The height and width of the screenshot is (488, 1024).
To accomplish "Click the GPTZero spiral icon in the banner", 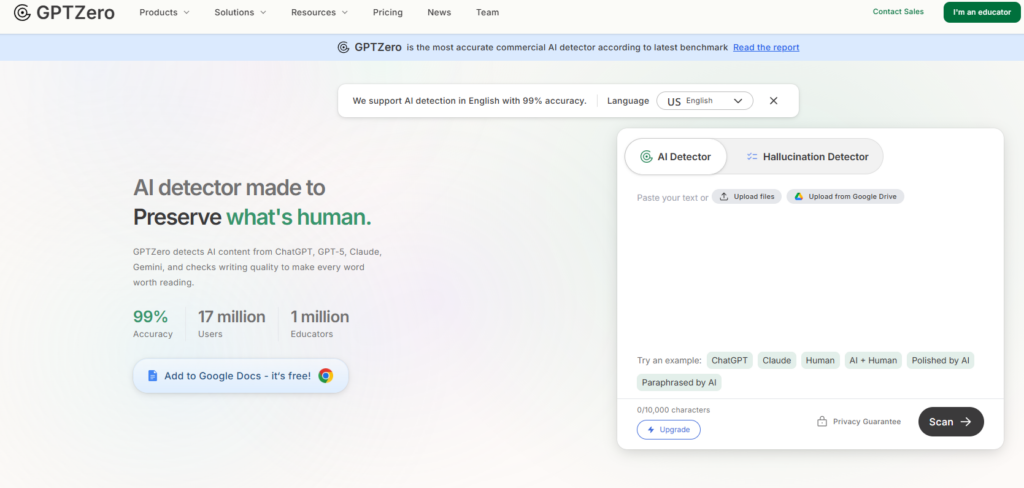I will coord(344,47).
